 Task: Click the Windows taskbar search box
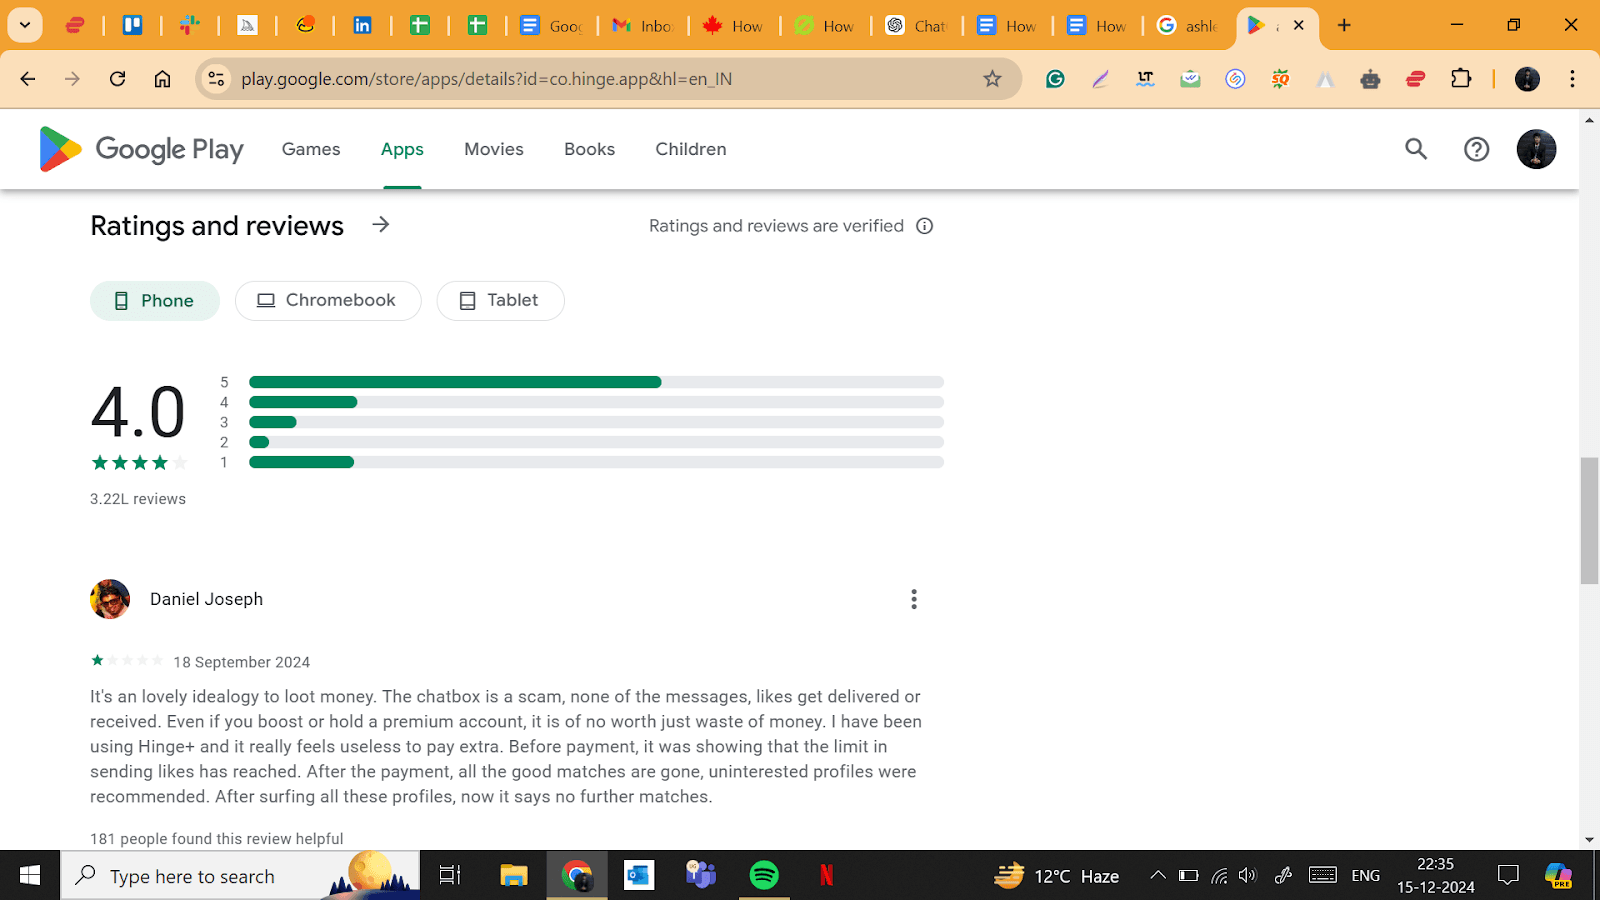coord(240,876)
